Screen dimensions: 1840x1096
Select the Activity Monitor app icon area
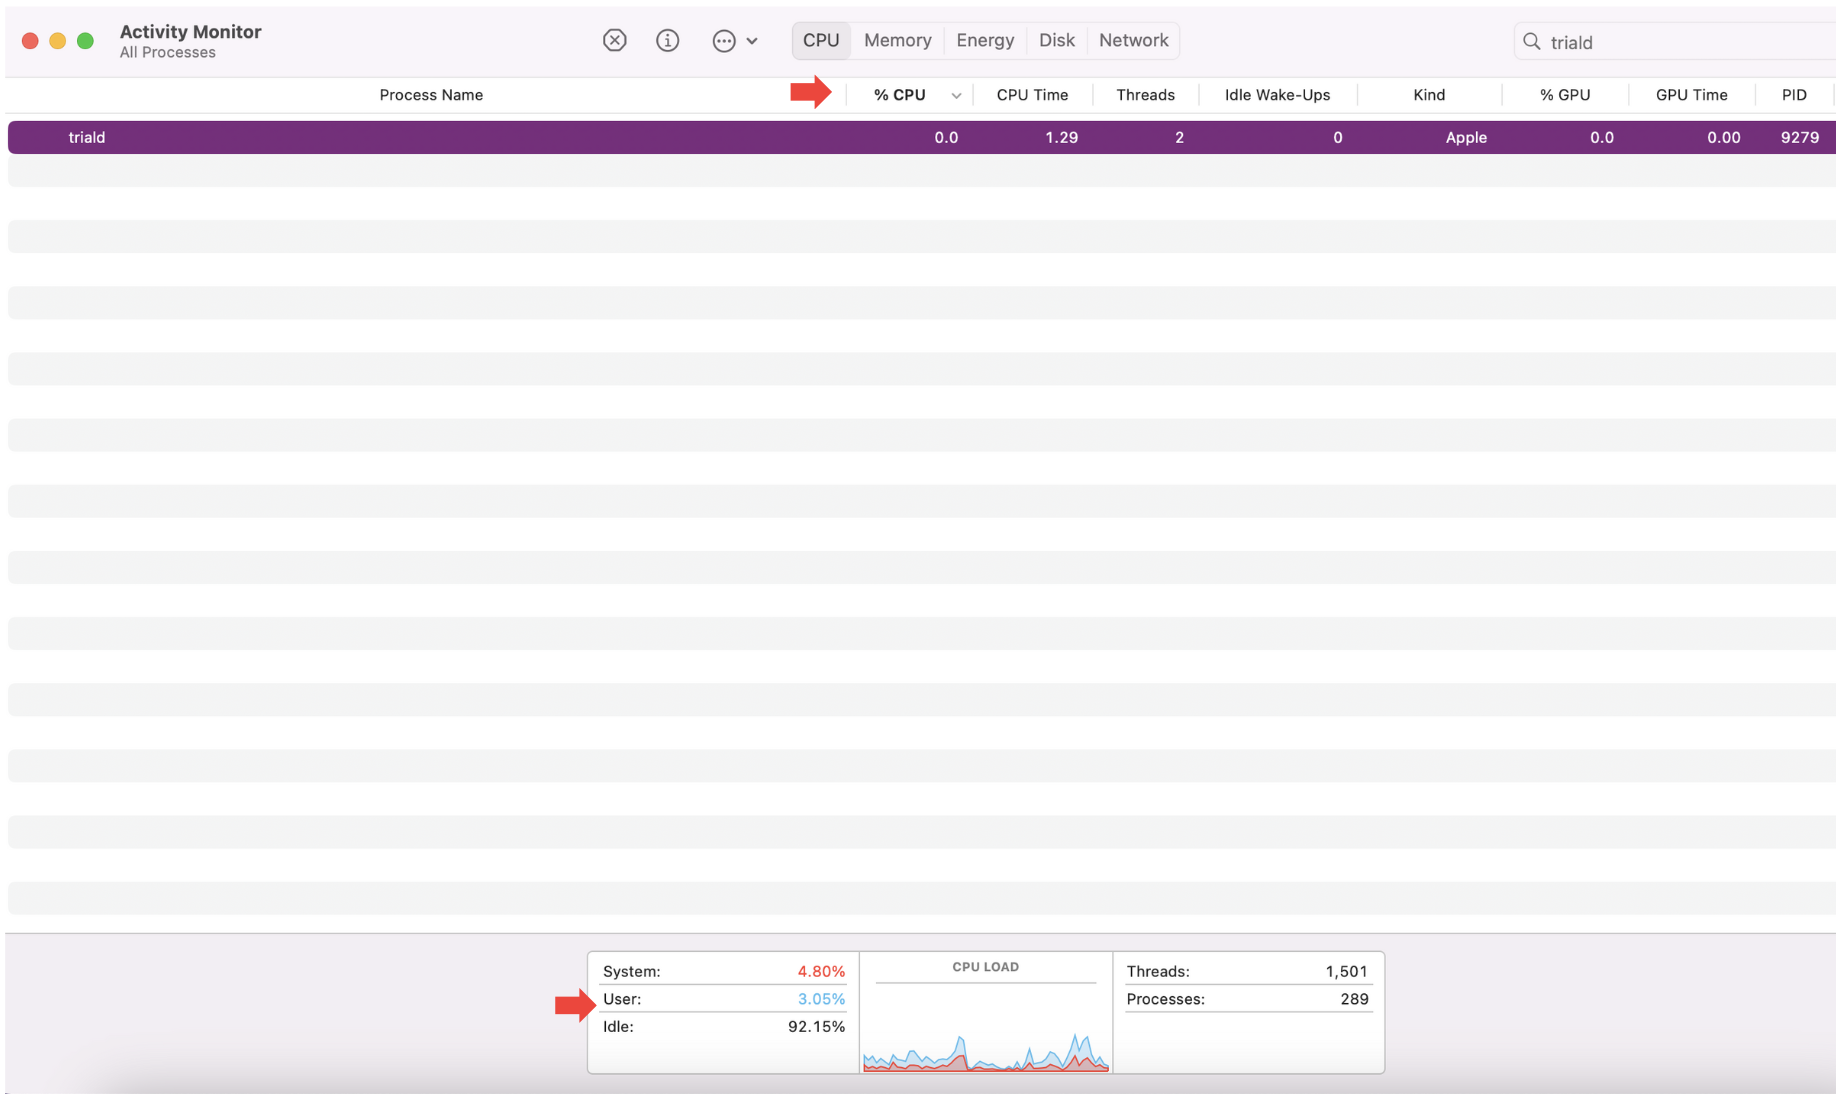tap(189, 40)
